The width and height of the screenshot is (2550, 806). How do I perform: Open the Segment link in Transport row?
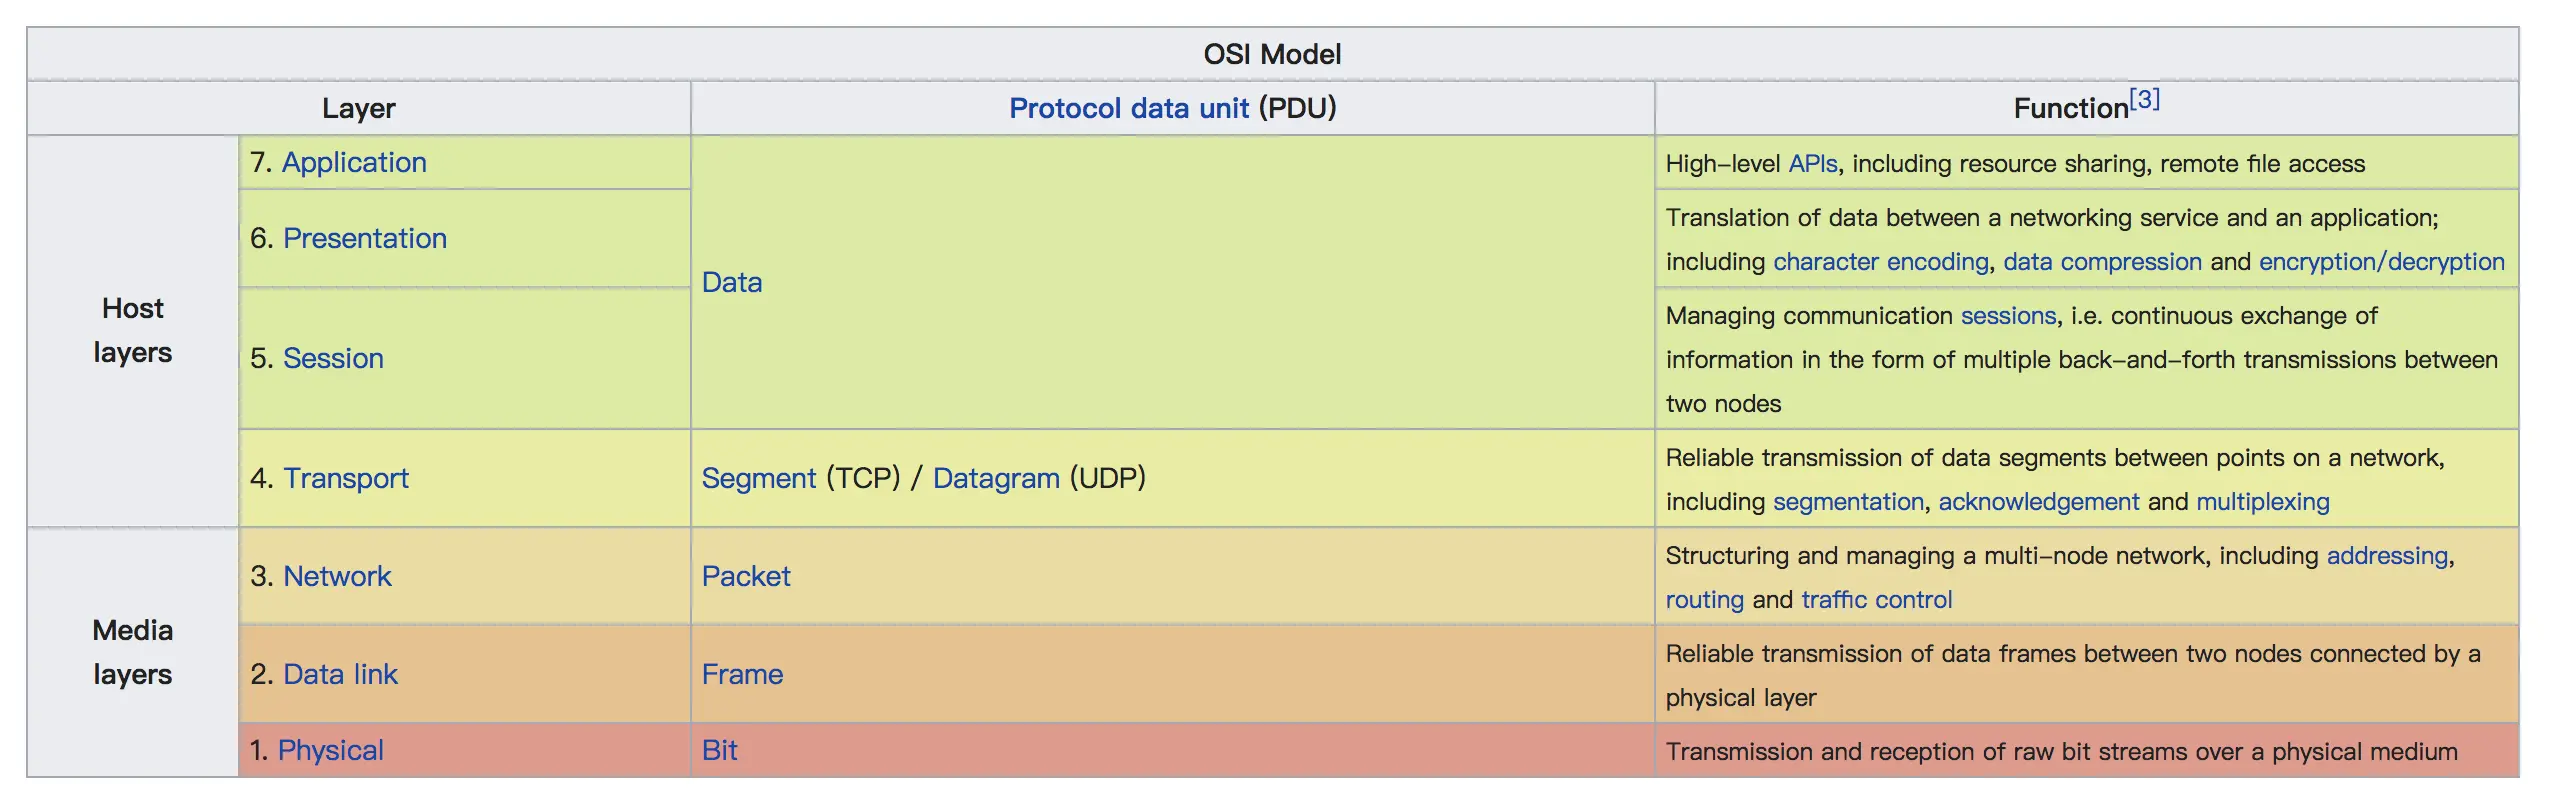coord(758,479)
